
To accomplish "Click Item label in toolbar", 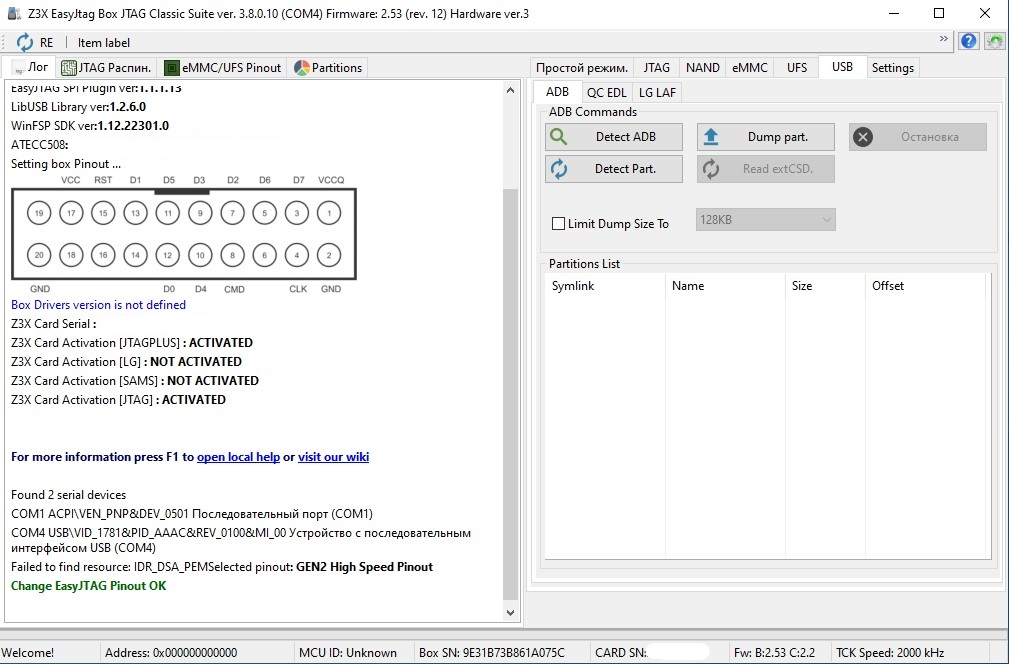I will (x=104, y=42).
